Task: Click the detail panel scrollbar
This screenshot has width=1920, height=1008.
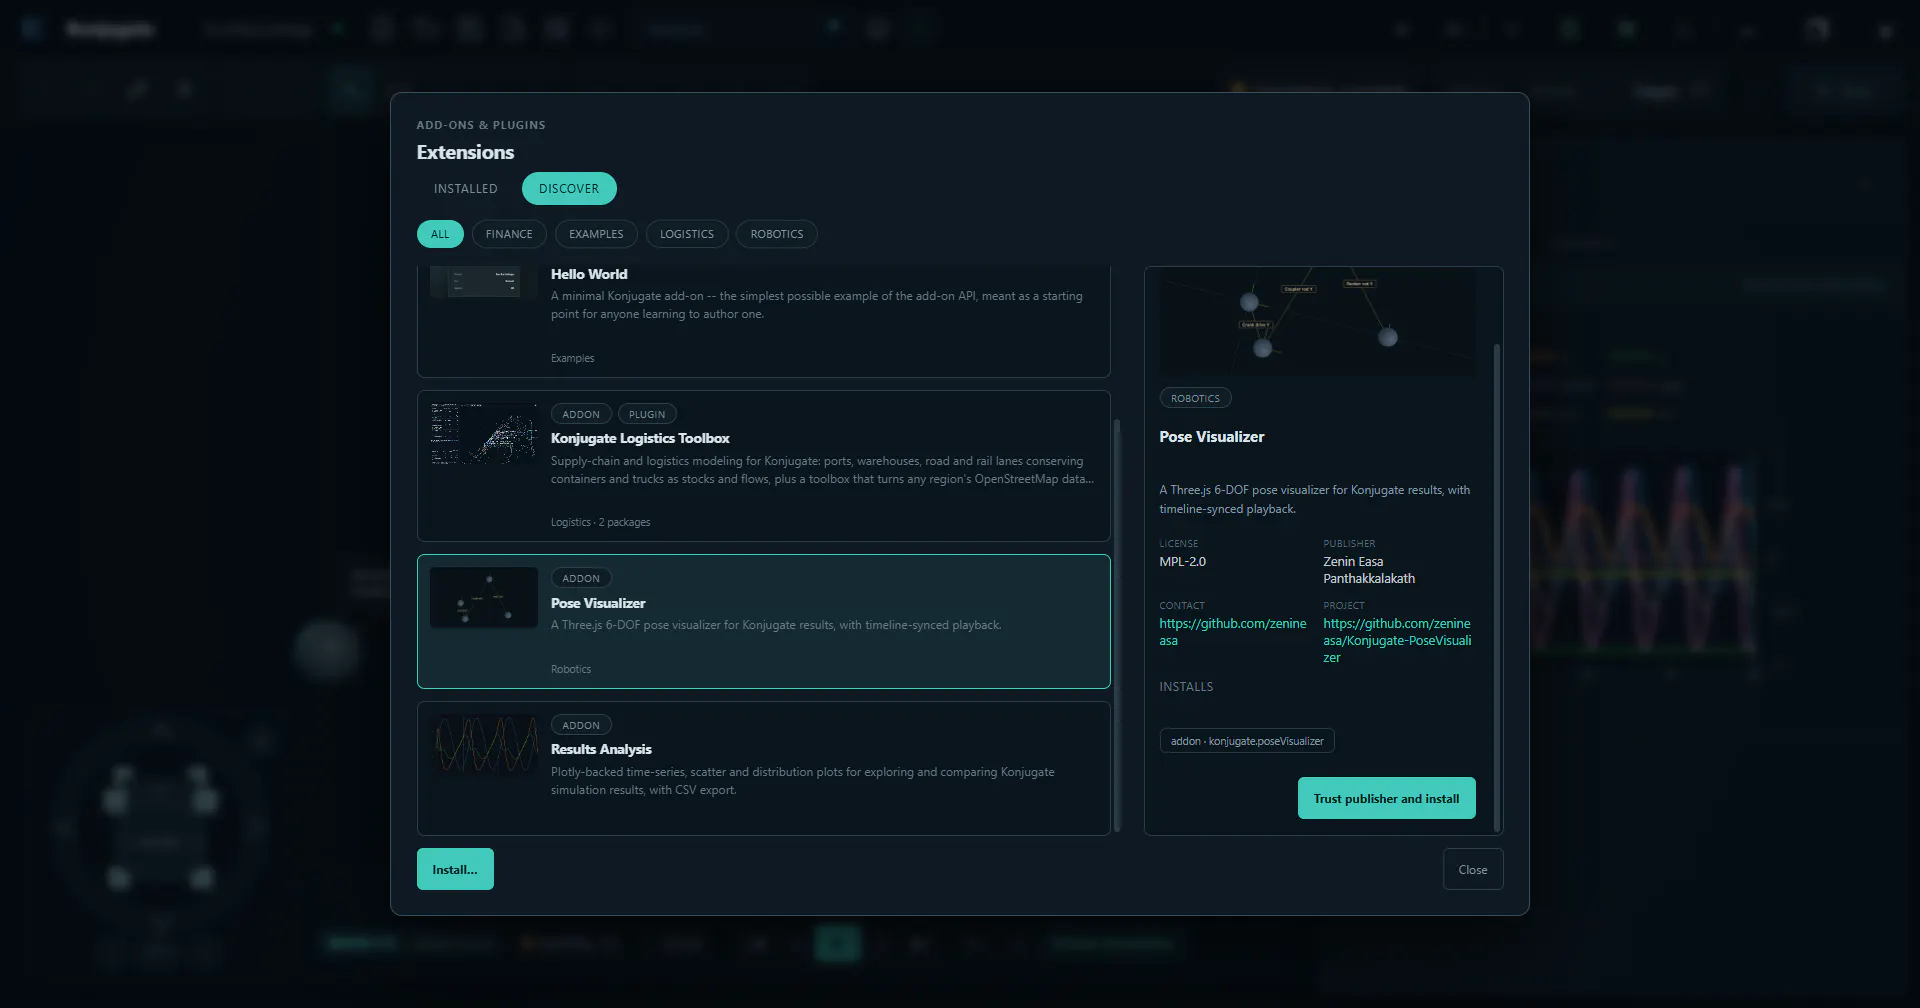Action: 1497,588
